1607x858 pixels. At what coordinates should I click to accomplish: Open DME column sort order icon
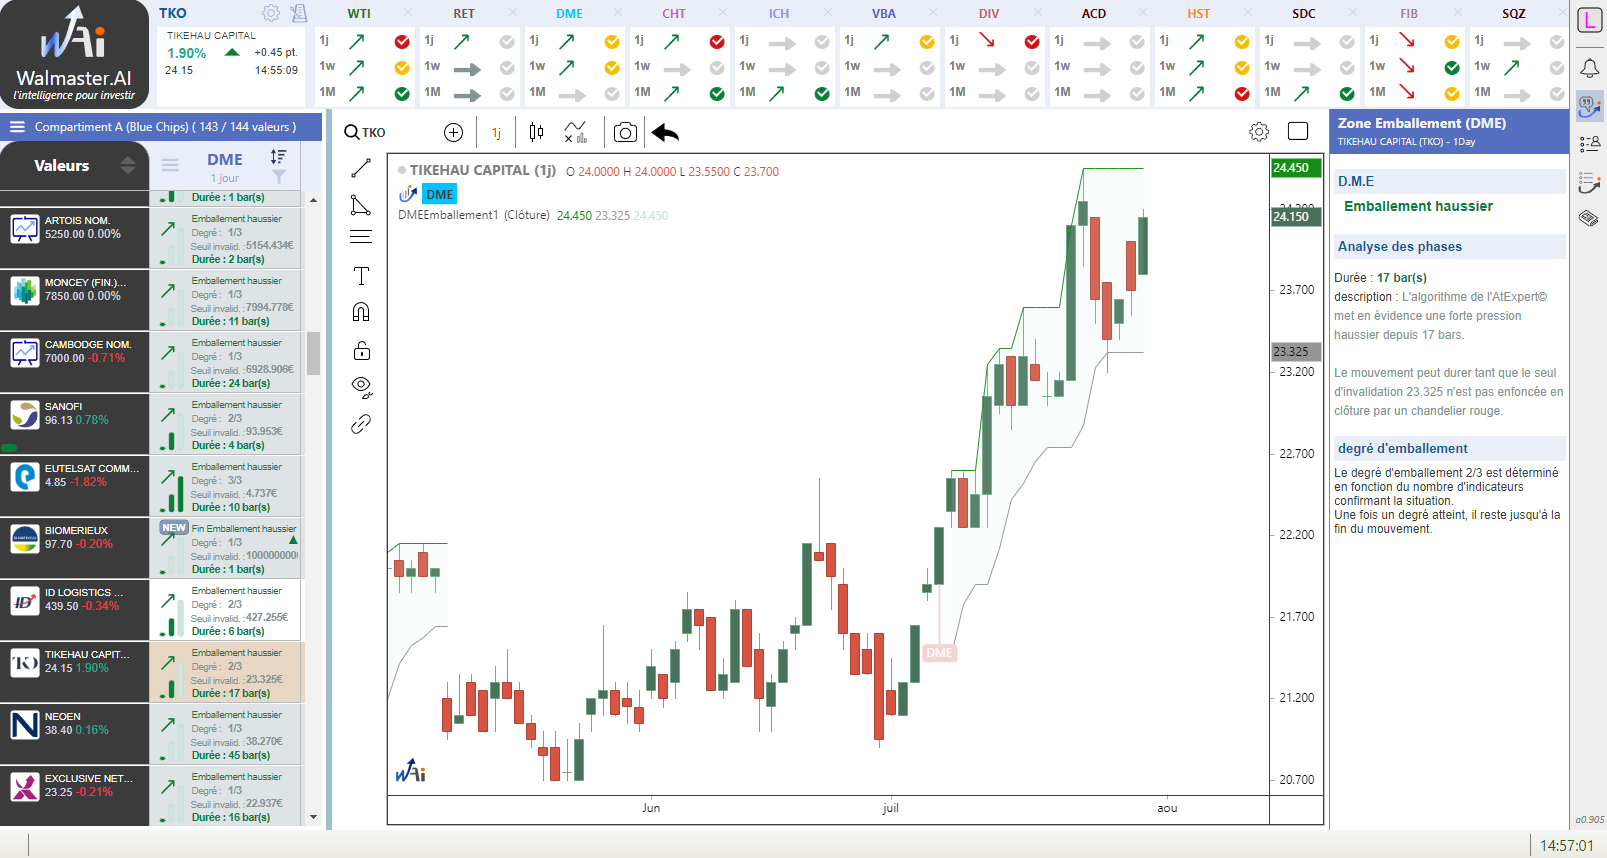tap(278, 156)
